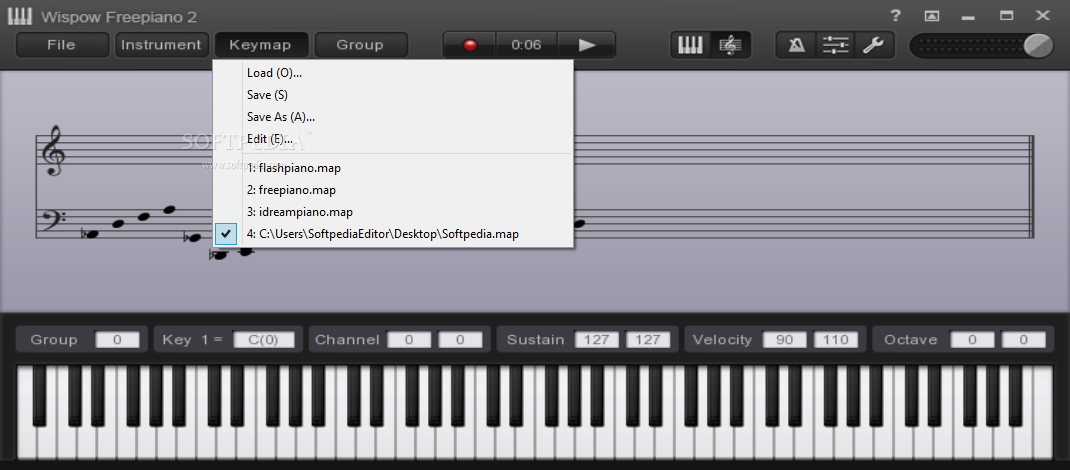Open the Instrument menu
This screenshot has width=1070, height=470.
pos(161,45)
